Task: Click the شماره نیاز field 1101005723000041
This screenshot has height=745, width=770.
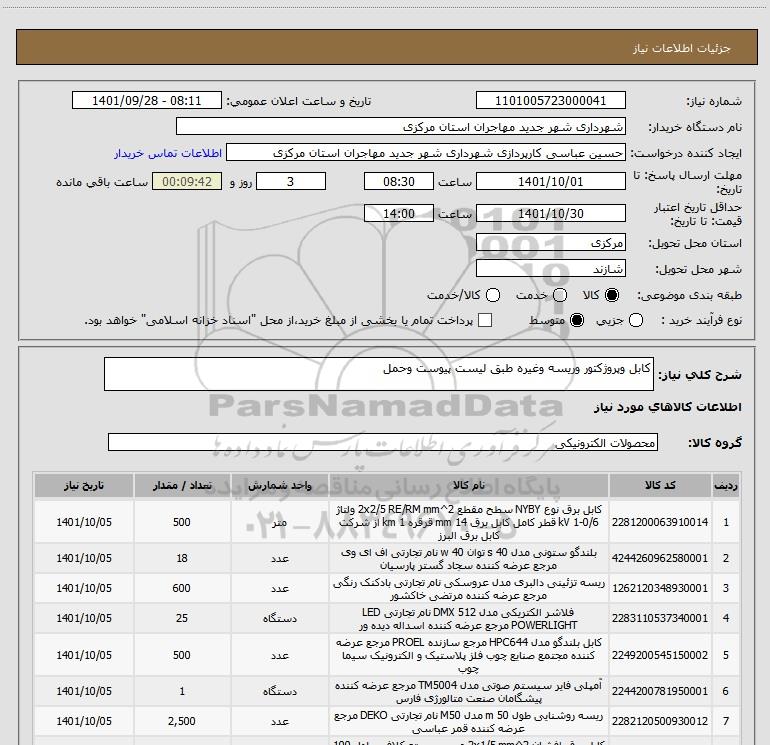Action: pyautogui.click(x=550, y=101)
